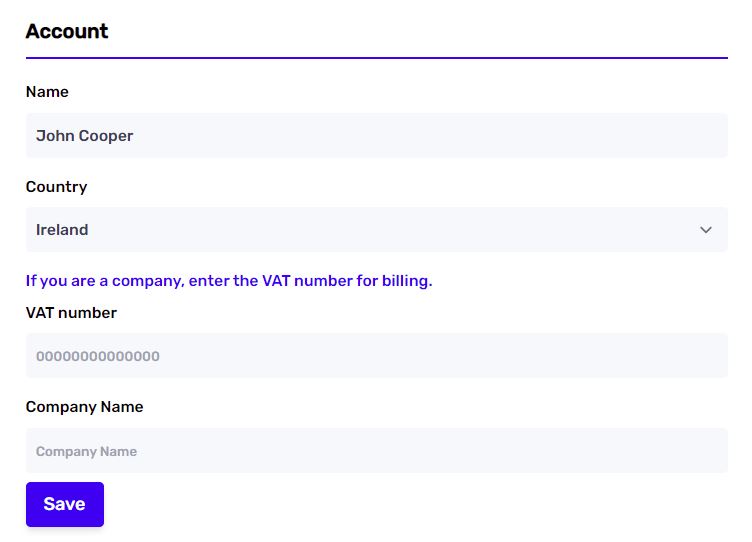Screen dimensions: 752x542
Task: Open the Country dropdown showing Ireland
Action: click(x=376, y=230)
